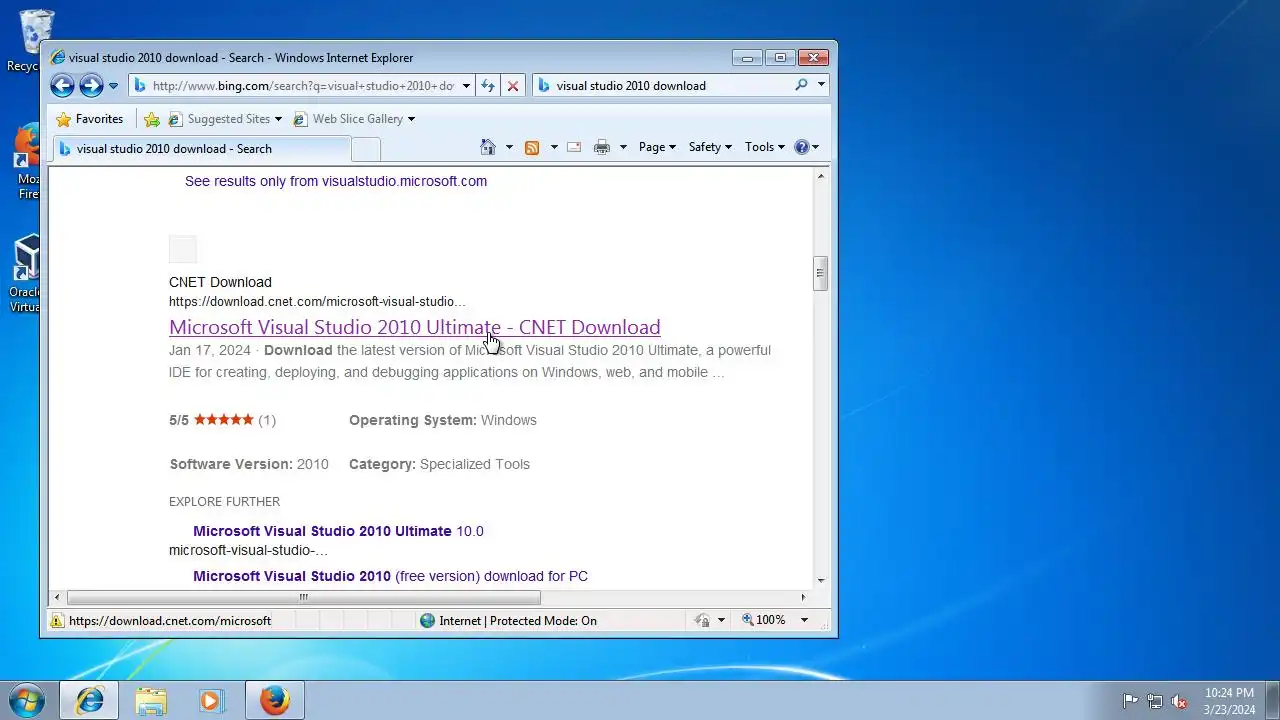1280x720 pixels.
Task: Click the vertical scrollbar down arrow
Action: click(x=821, y=581)
